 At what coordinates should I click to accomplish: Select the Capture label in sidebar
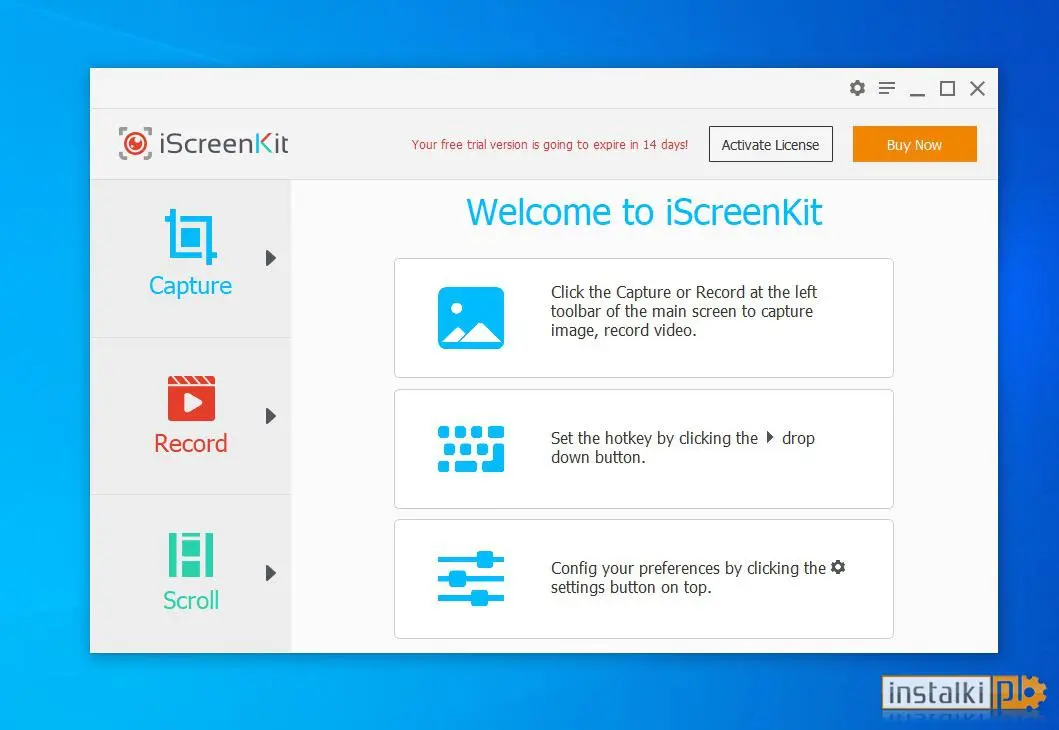pyautogui.click(x=190, y=286)
